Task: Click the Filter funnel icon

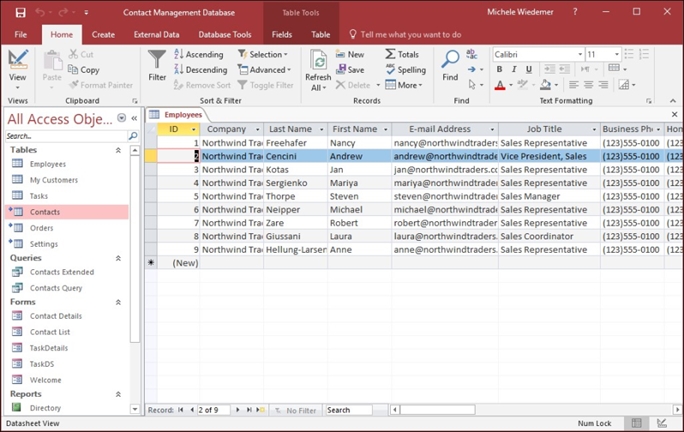Action: 157,60
